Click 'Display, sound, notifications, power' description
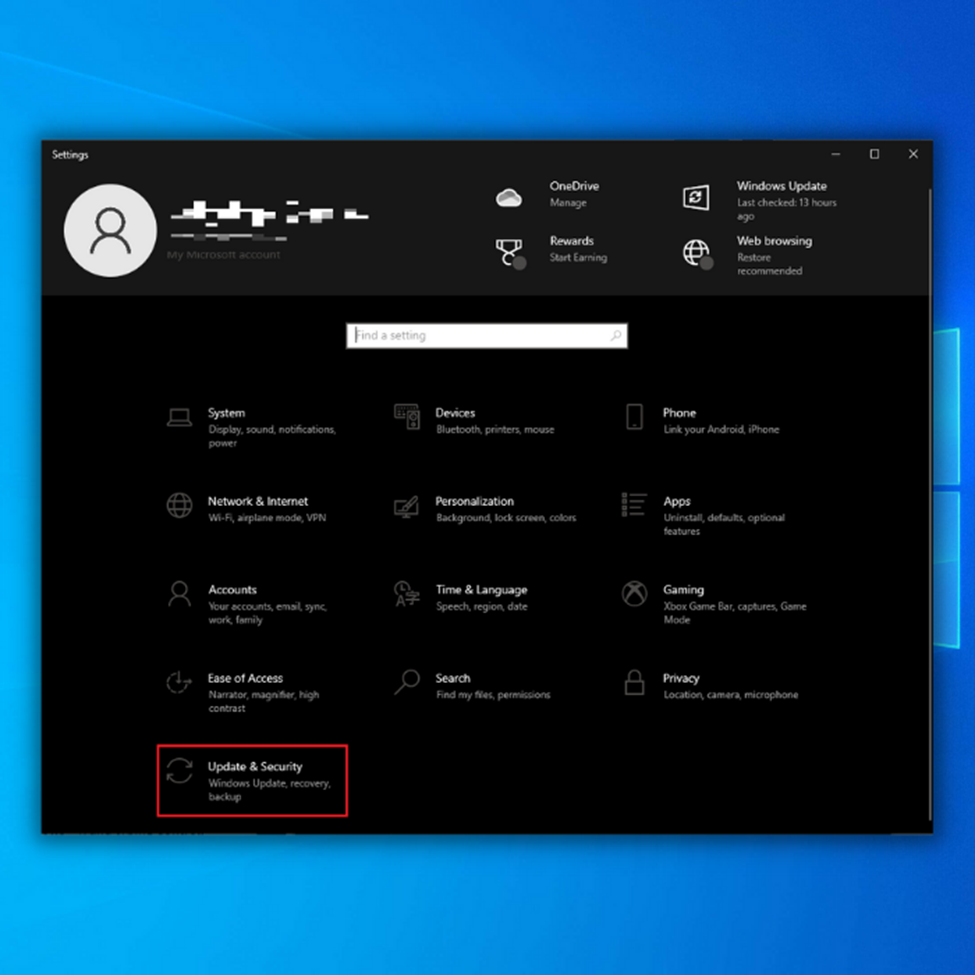 click(272, 436)
